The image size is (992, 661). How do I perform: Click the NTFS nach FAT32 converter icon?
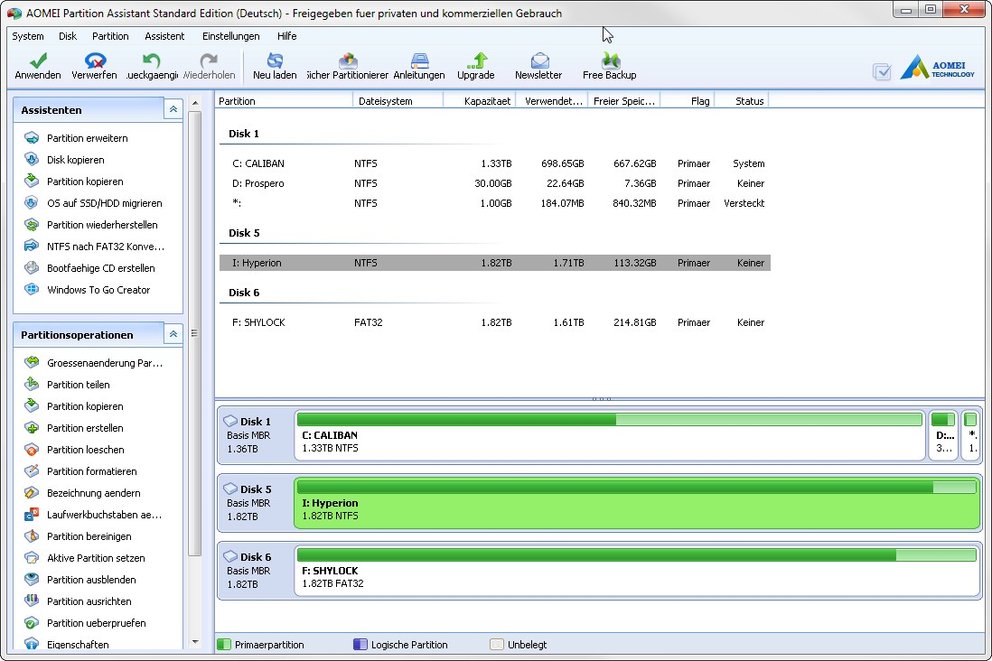tap(32, 246)
